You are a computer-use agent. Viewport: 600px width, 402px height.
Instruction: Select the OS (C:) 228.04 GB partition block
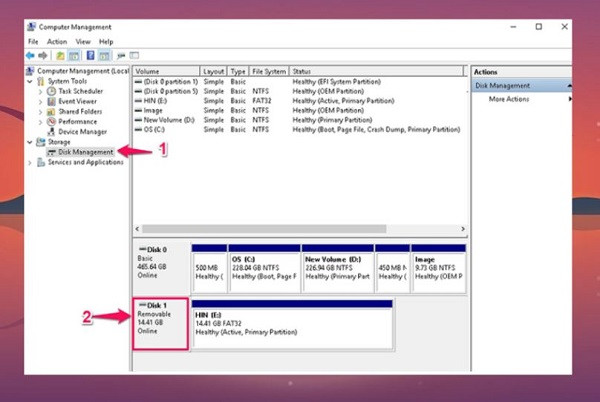click(x=264, y=269)
